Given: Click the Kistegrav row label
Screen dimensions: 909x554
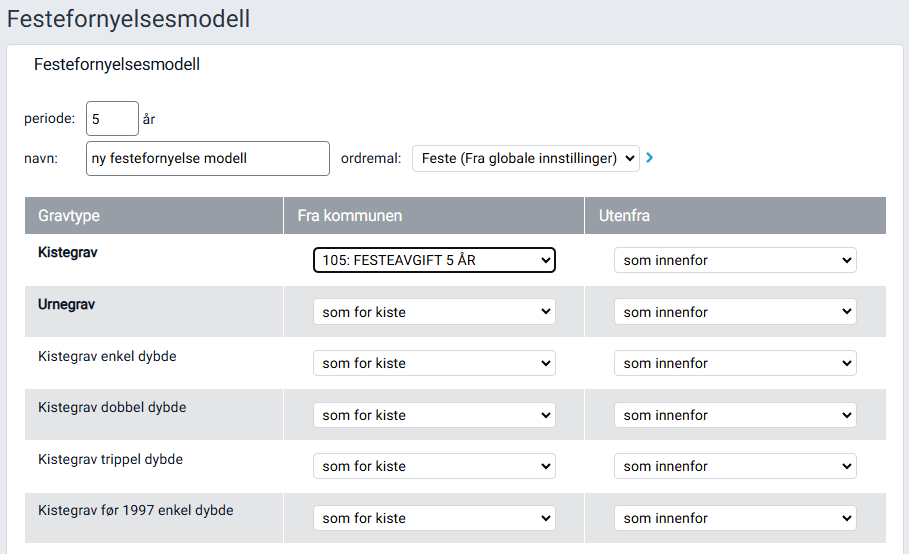Looking at the screenshot, I should point(67,253).
